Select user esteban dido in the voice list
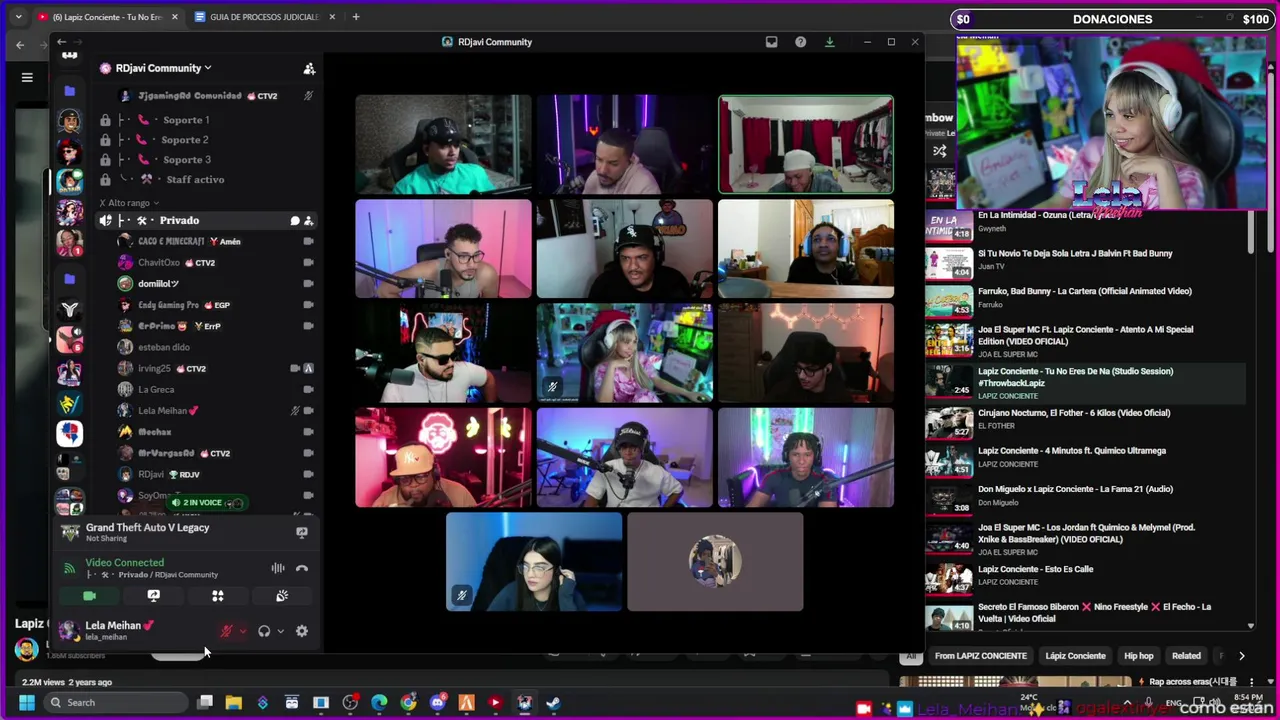Screen dimensions: 1280x720 [163, 347]
